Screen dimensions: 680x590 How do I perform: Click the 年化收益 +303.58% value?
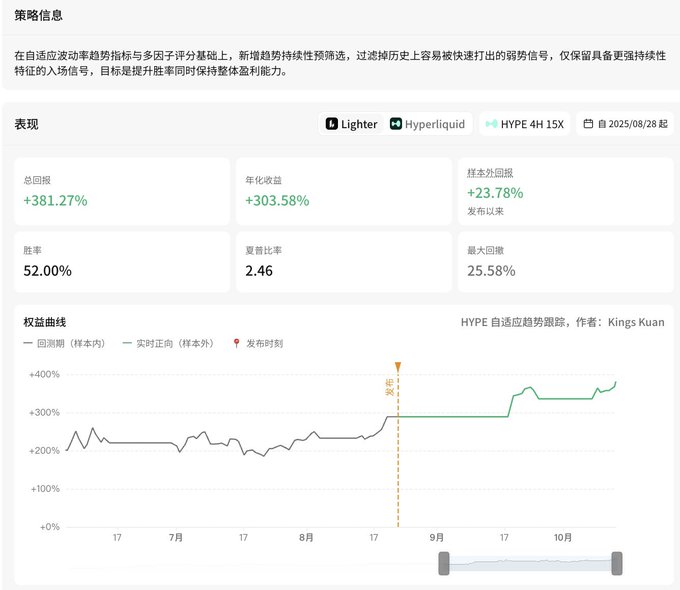click(x=277, y=201)
